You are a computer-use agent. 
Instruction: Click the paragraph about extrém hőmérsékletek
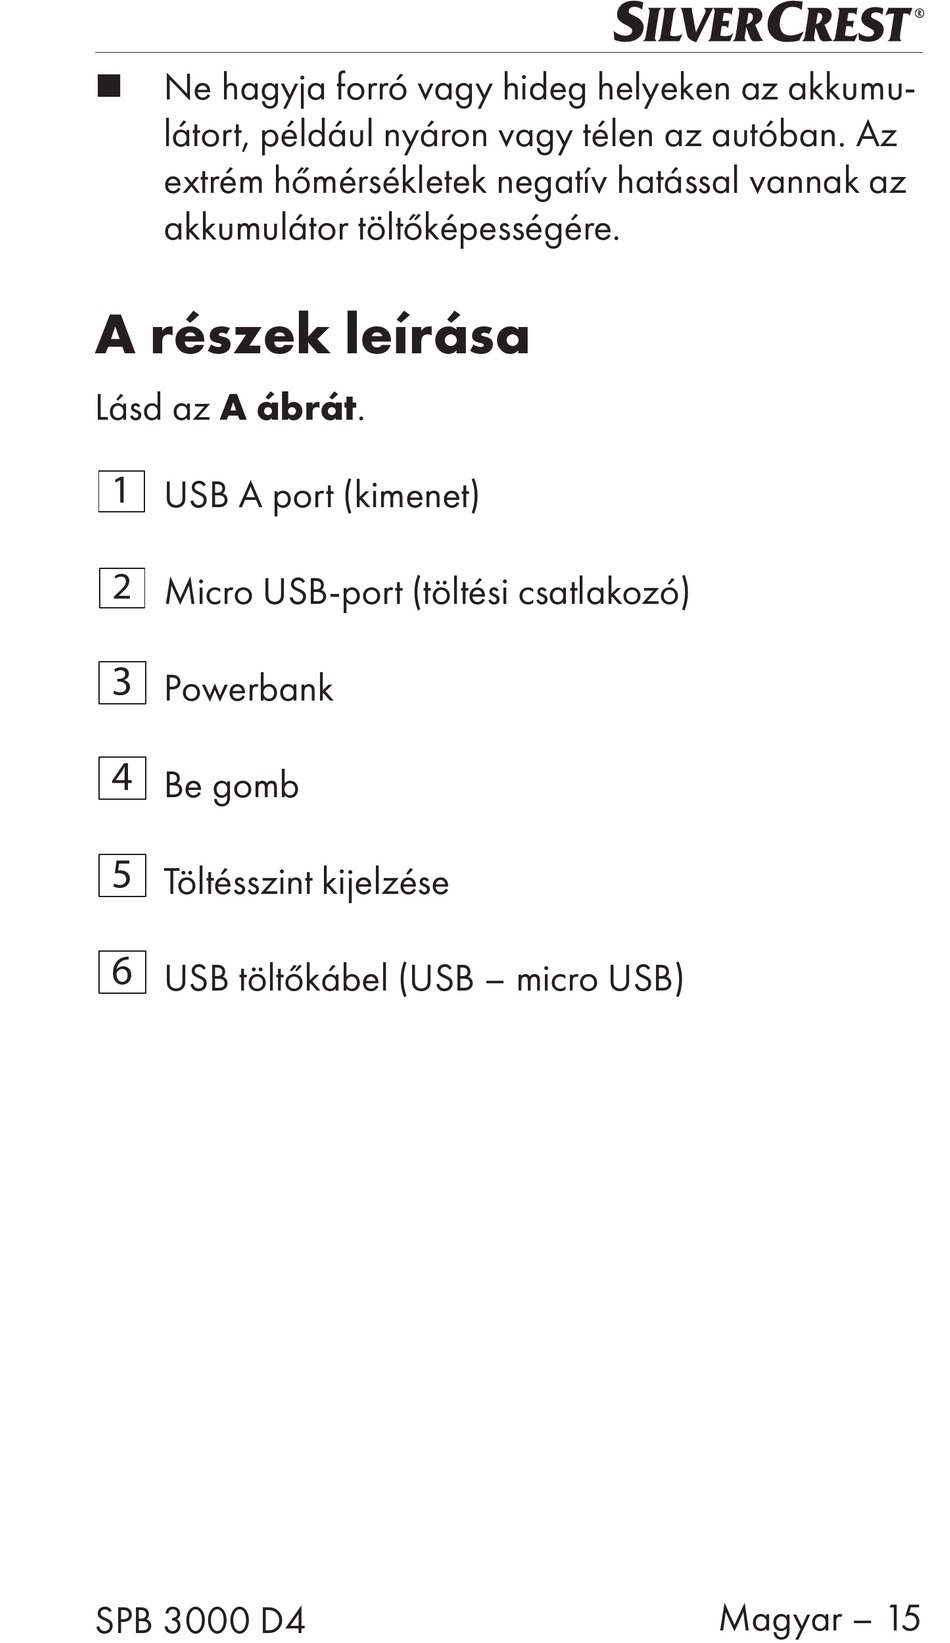[536, 158]
